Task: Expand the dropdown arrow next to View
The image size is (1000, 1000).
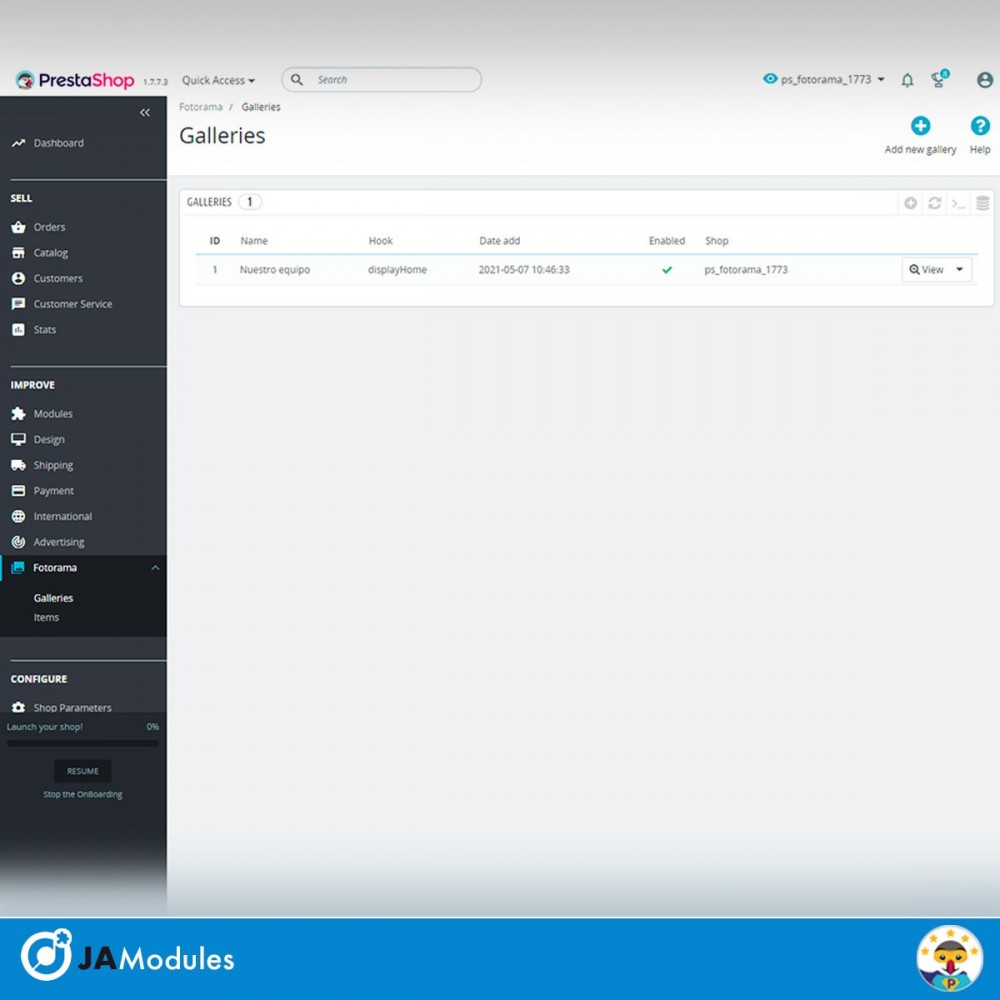Action: 960,270
